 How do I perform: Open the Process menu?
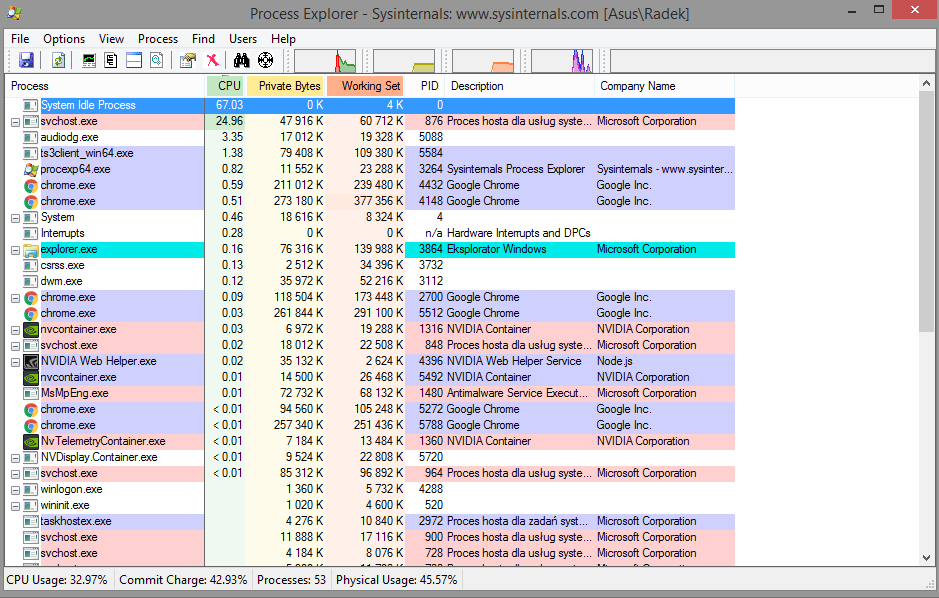pyautogui.click(x=158, y=39)
